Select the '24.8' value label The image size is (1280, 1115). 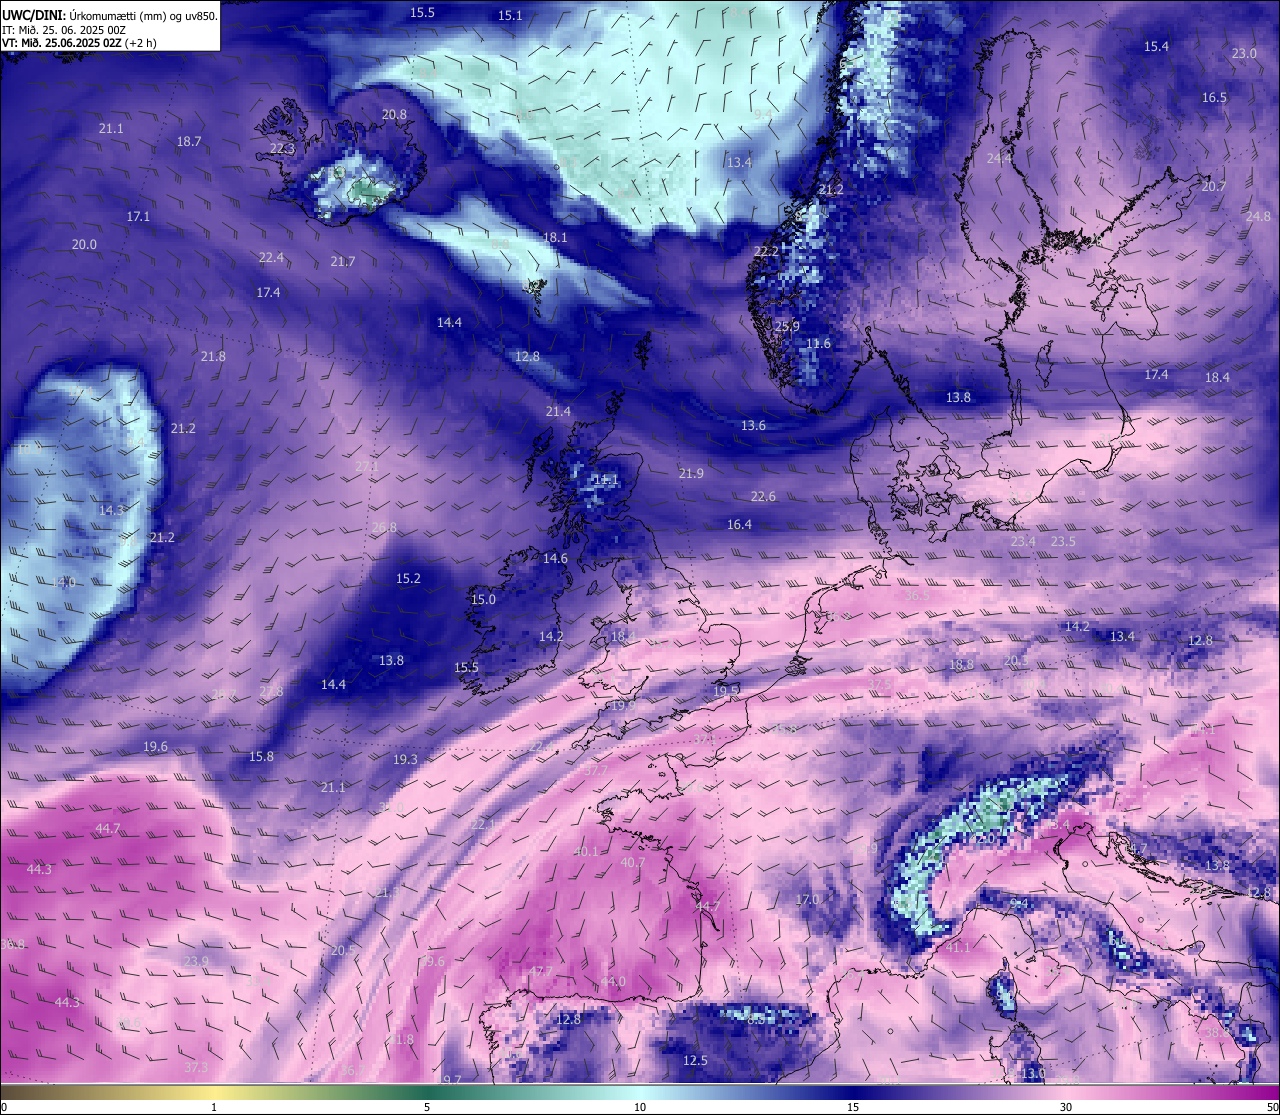(1258, 216)
